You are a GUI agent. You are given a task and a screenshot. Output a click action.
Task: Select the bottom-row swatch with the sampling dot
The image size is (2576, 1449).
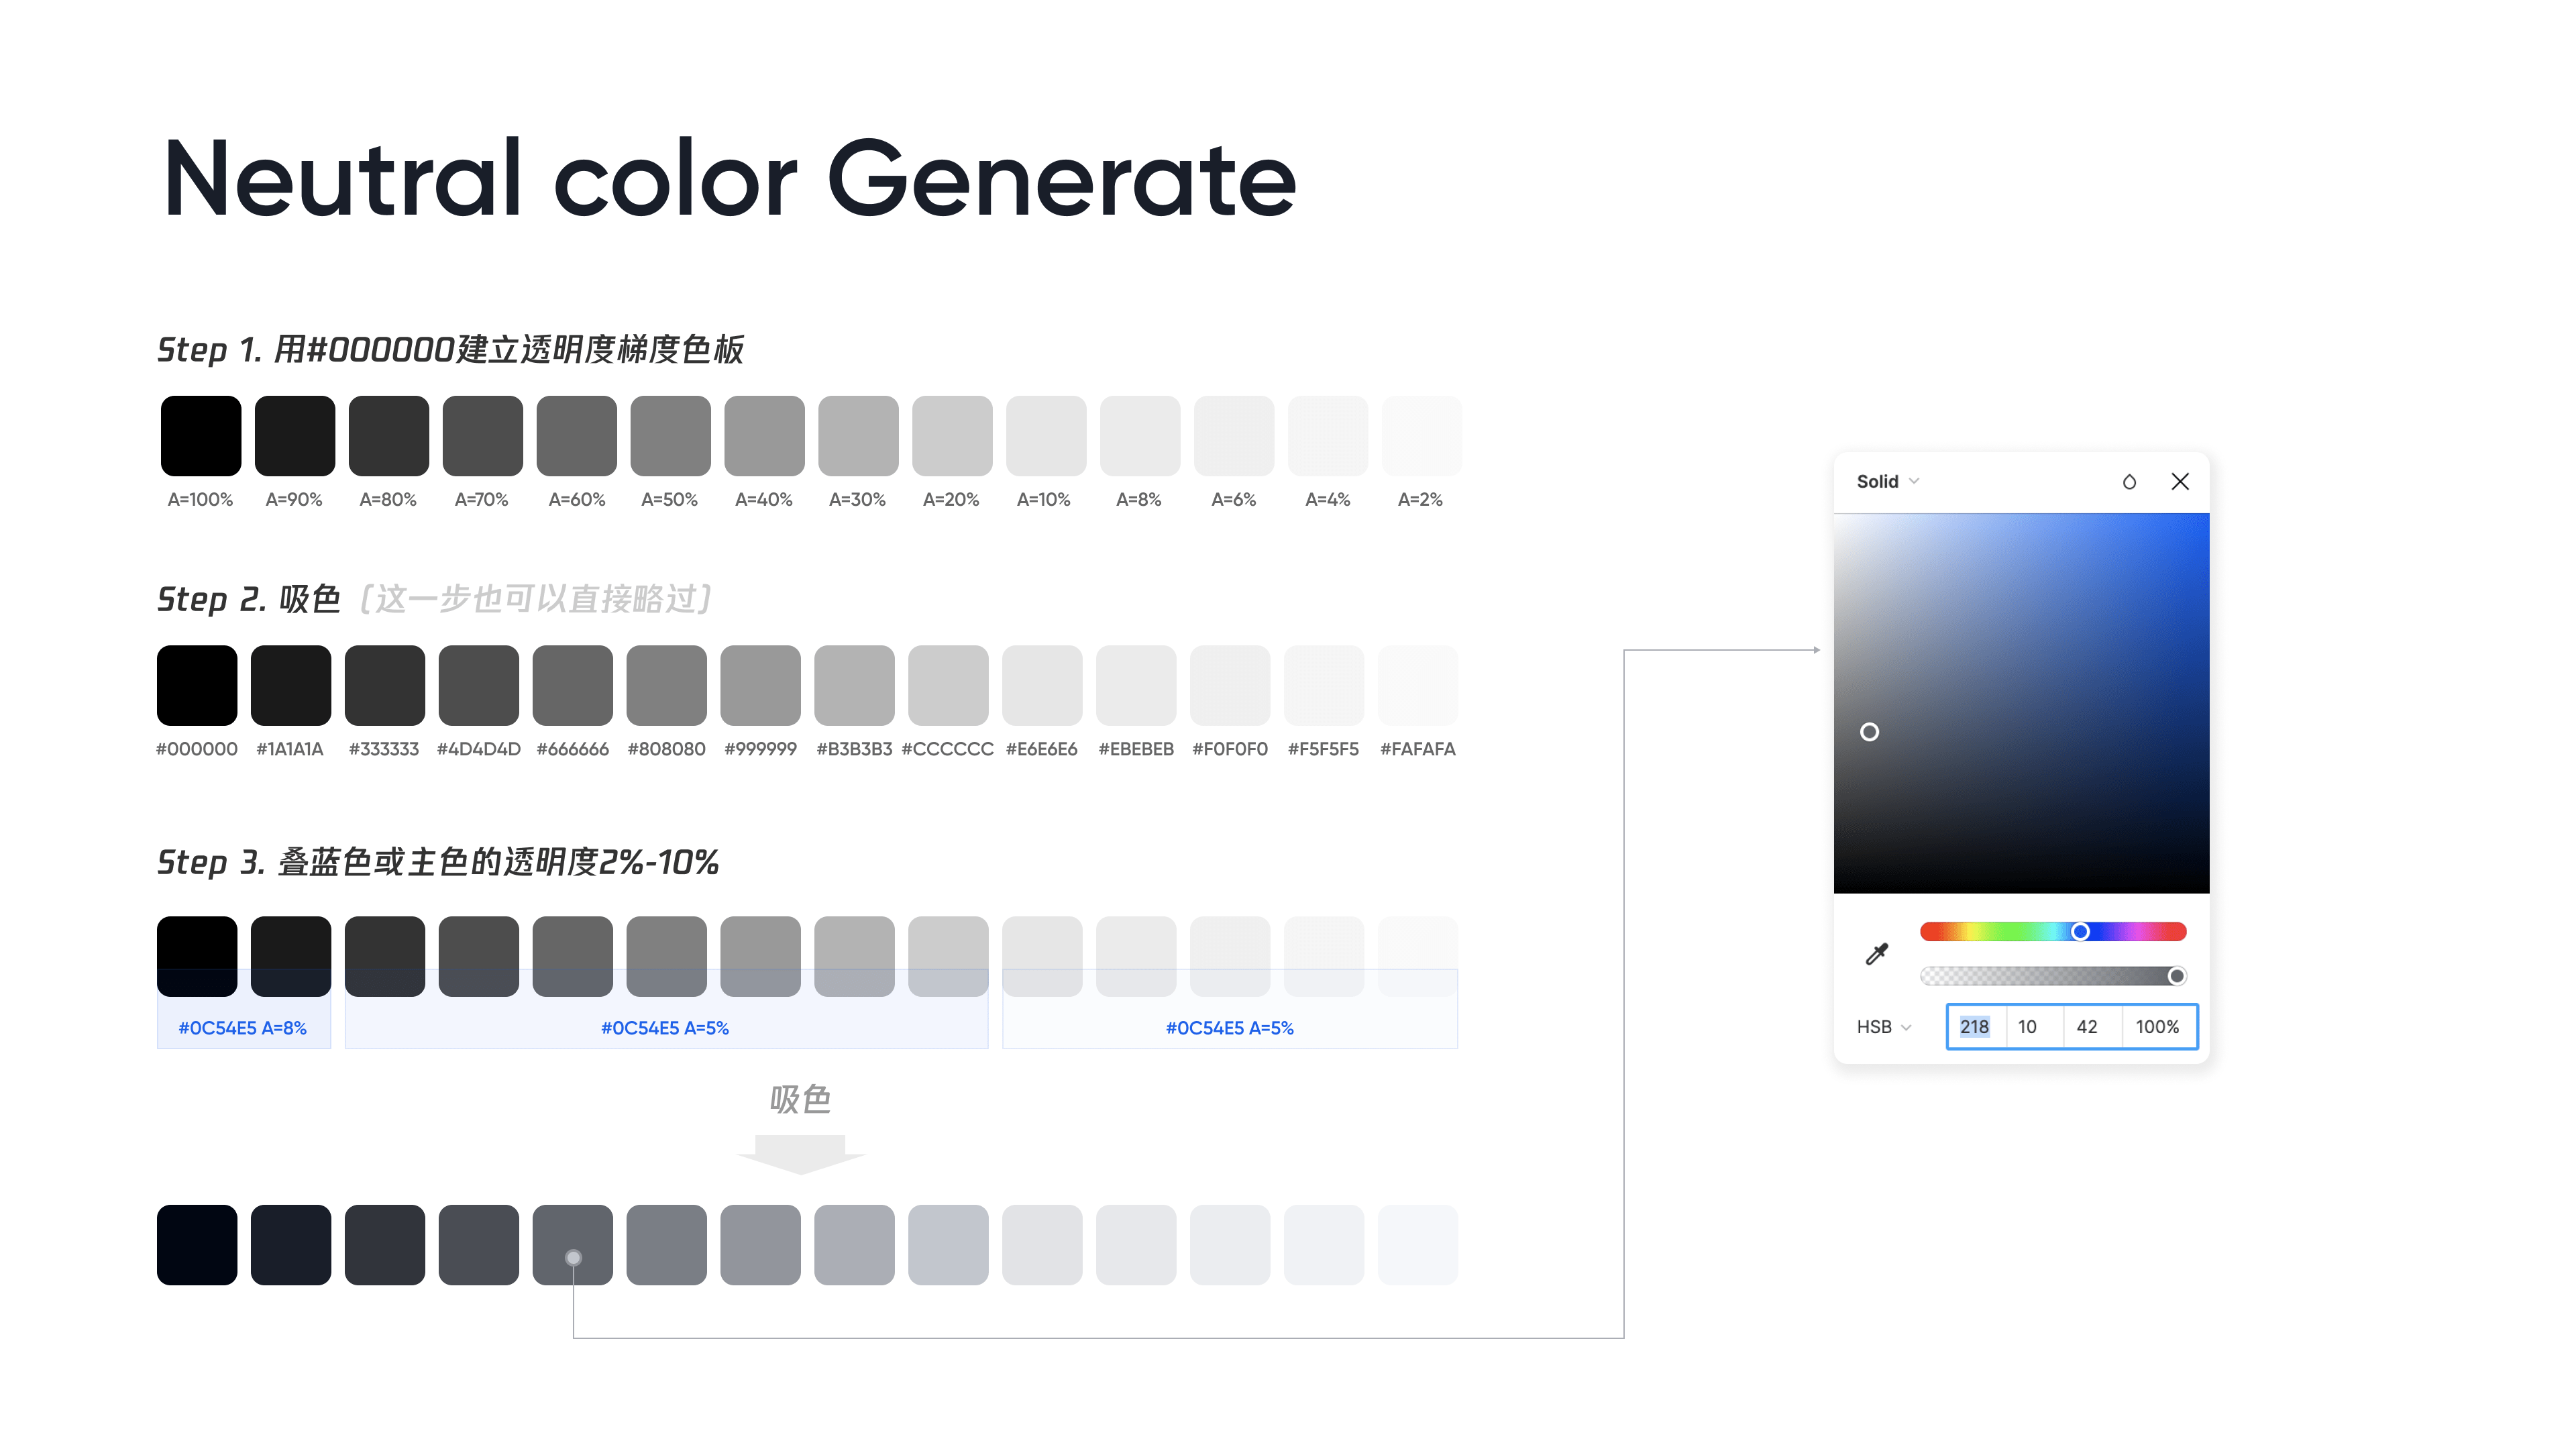click(572, 1244)
